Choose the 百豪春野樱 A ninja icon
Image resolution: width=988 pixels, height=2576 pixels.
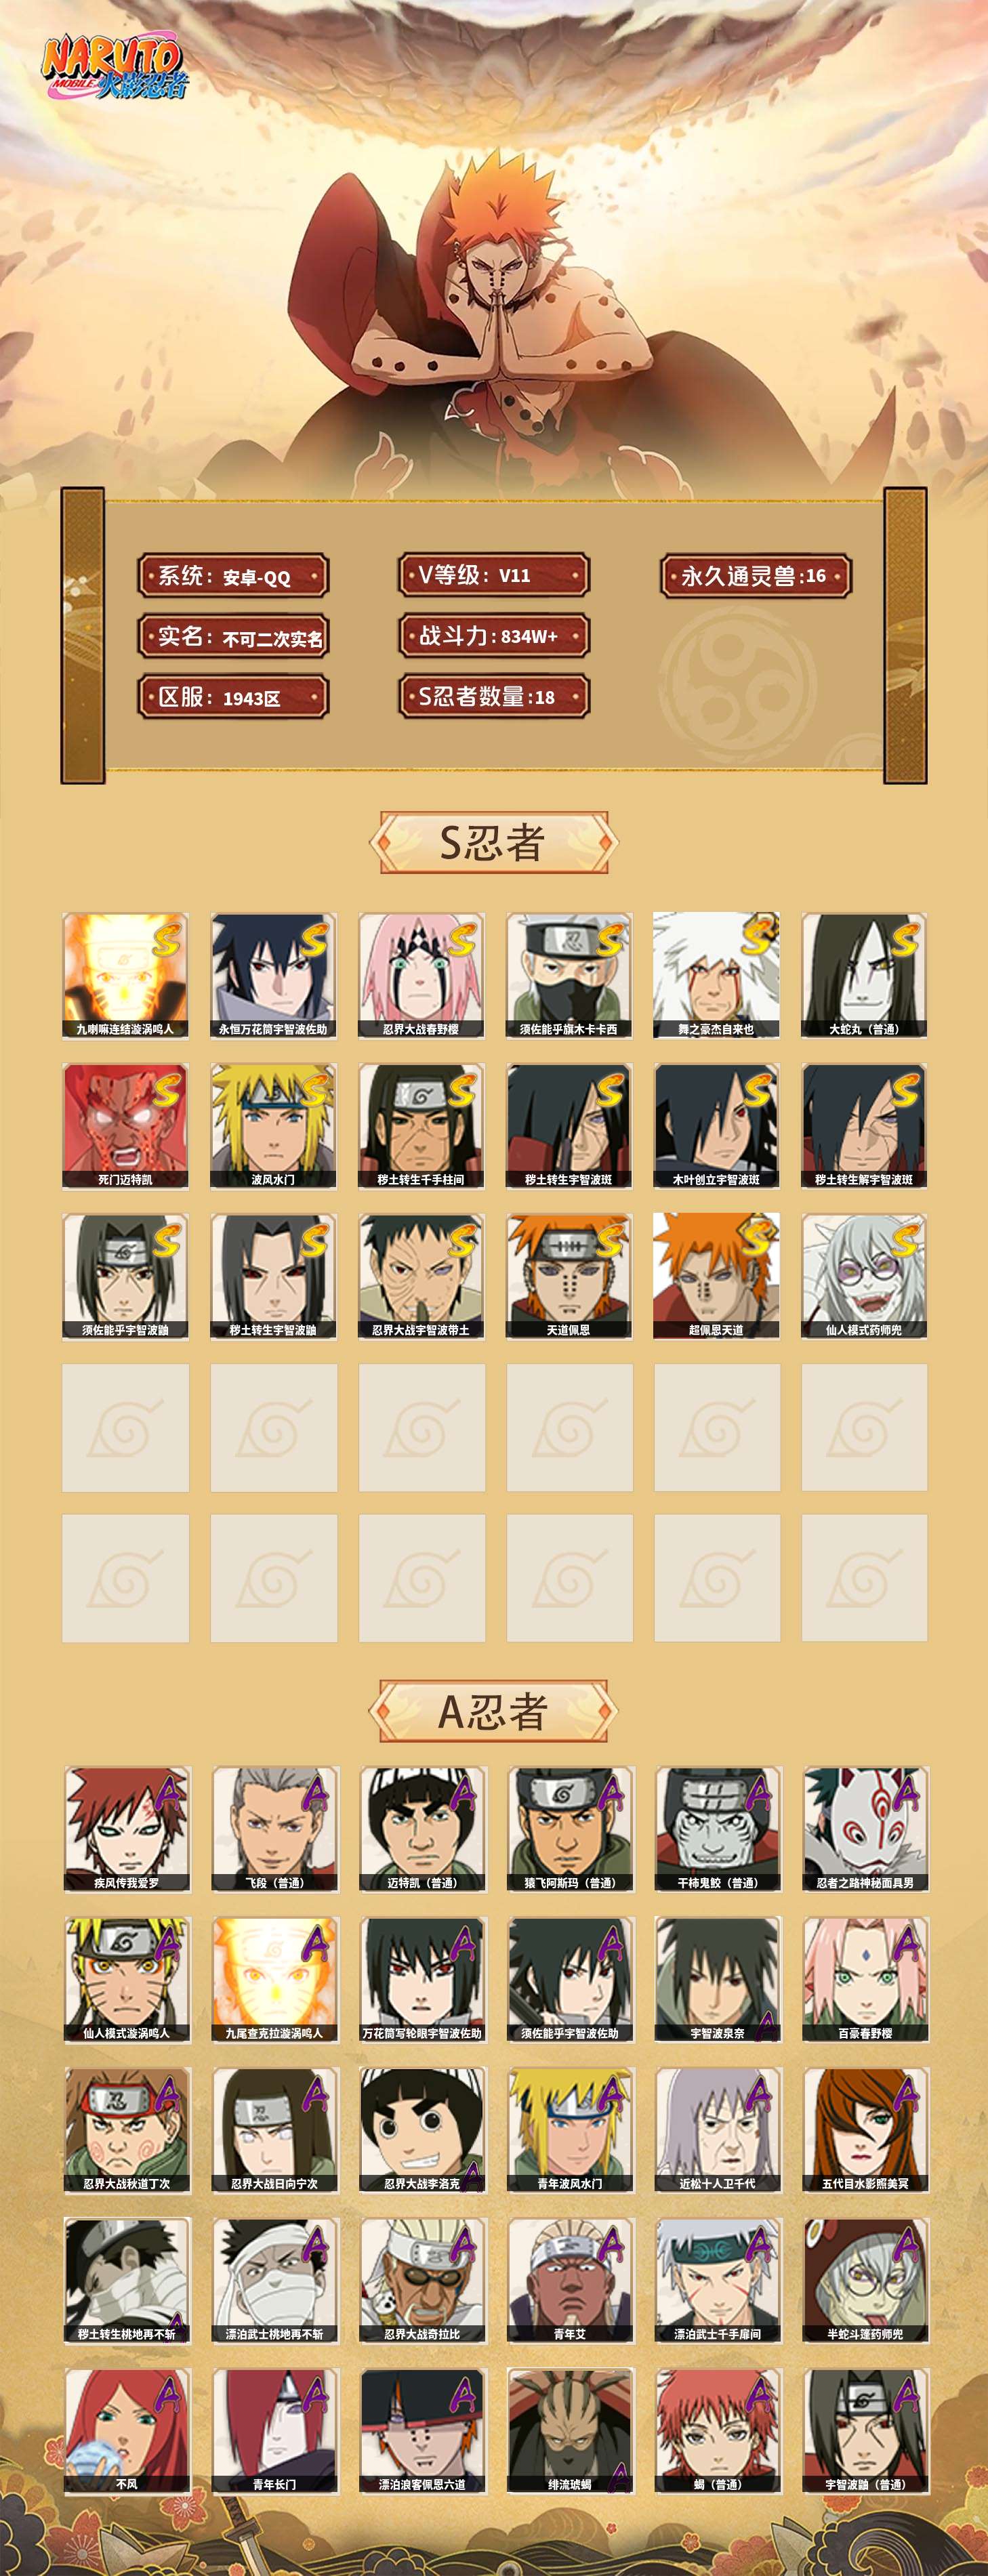865,1980
